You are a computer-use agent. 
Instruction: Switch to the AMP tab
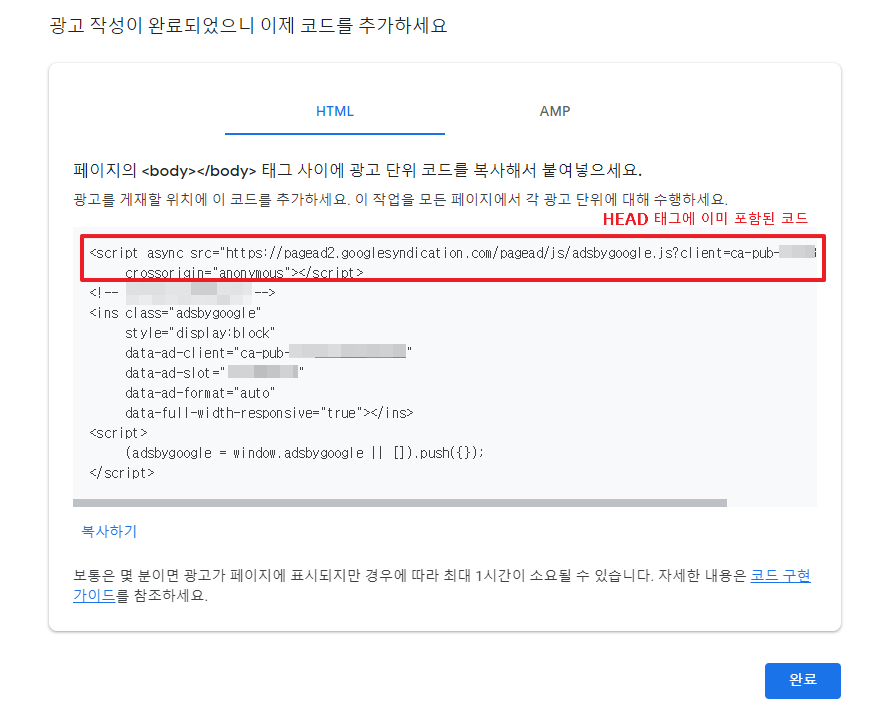point(555,111)
